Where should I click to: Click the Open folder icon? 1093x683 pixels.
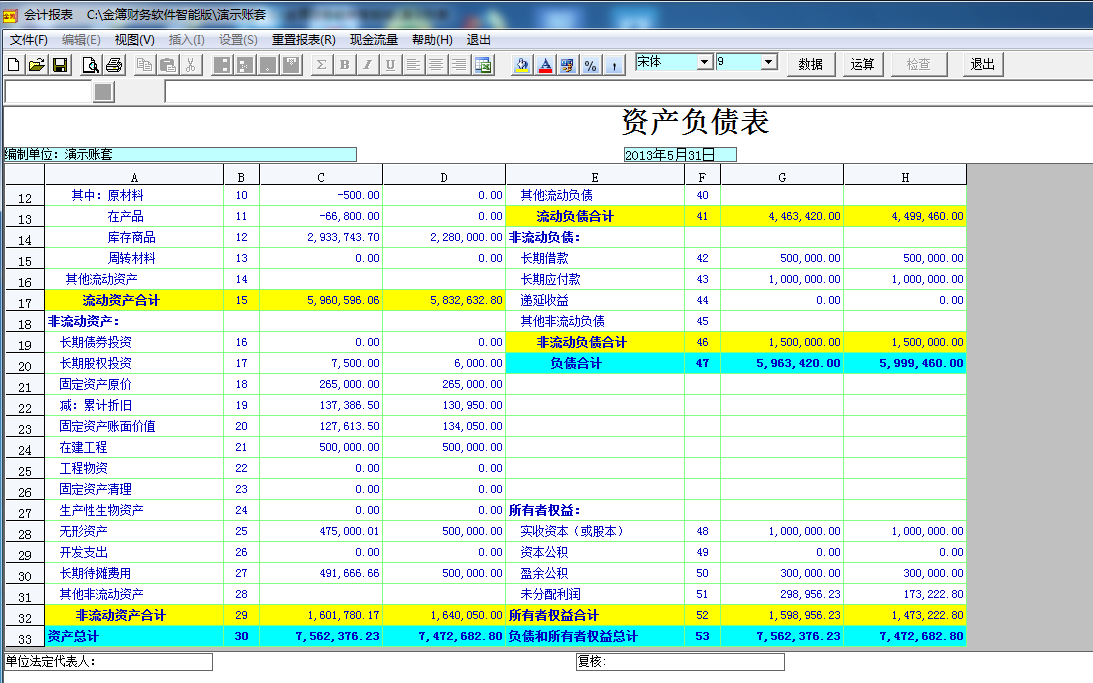click(x=37, y=65)
